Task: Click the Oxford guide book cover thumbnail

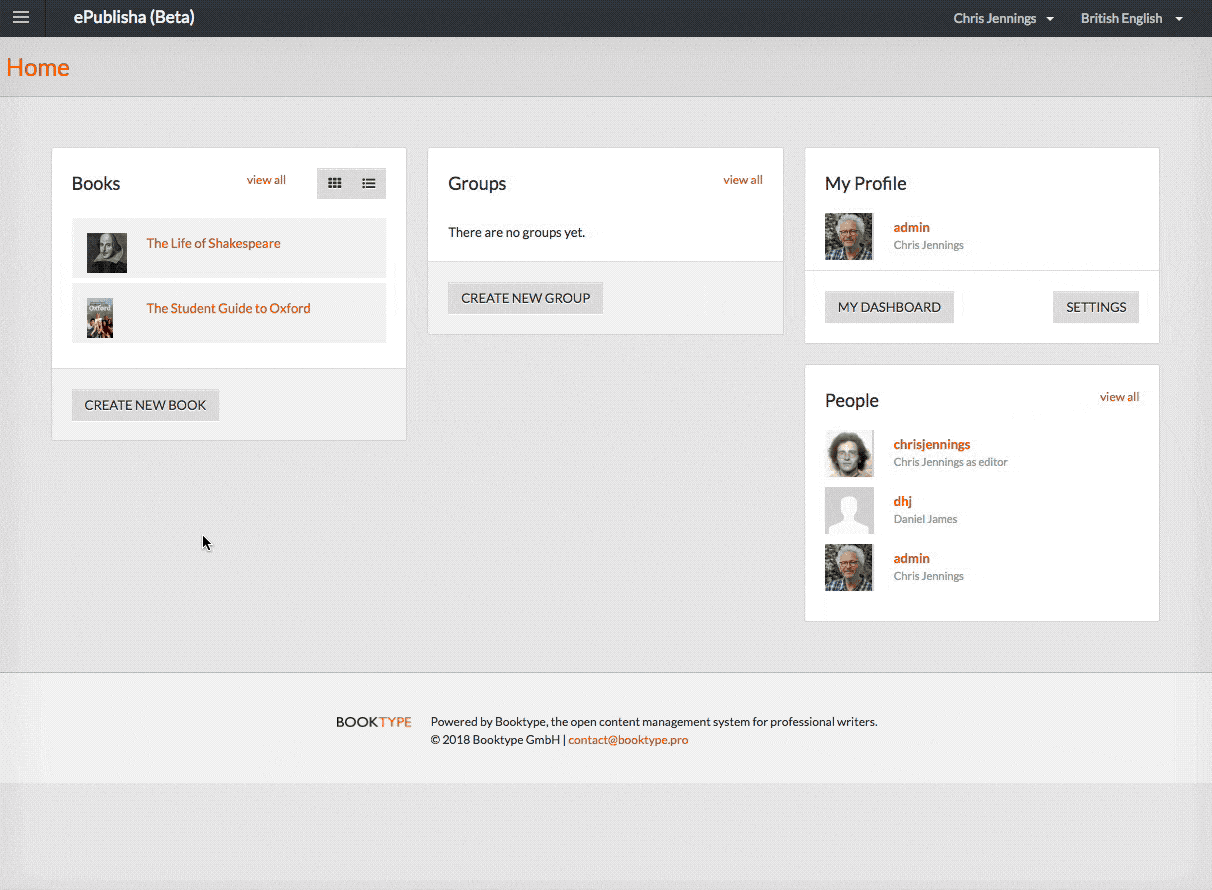Action: [x=100, y=318]
